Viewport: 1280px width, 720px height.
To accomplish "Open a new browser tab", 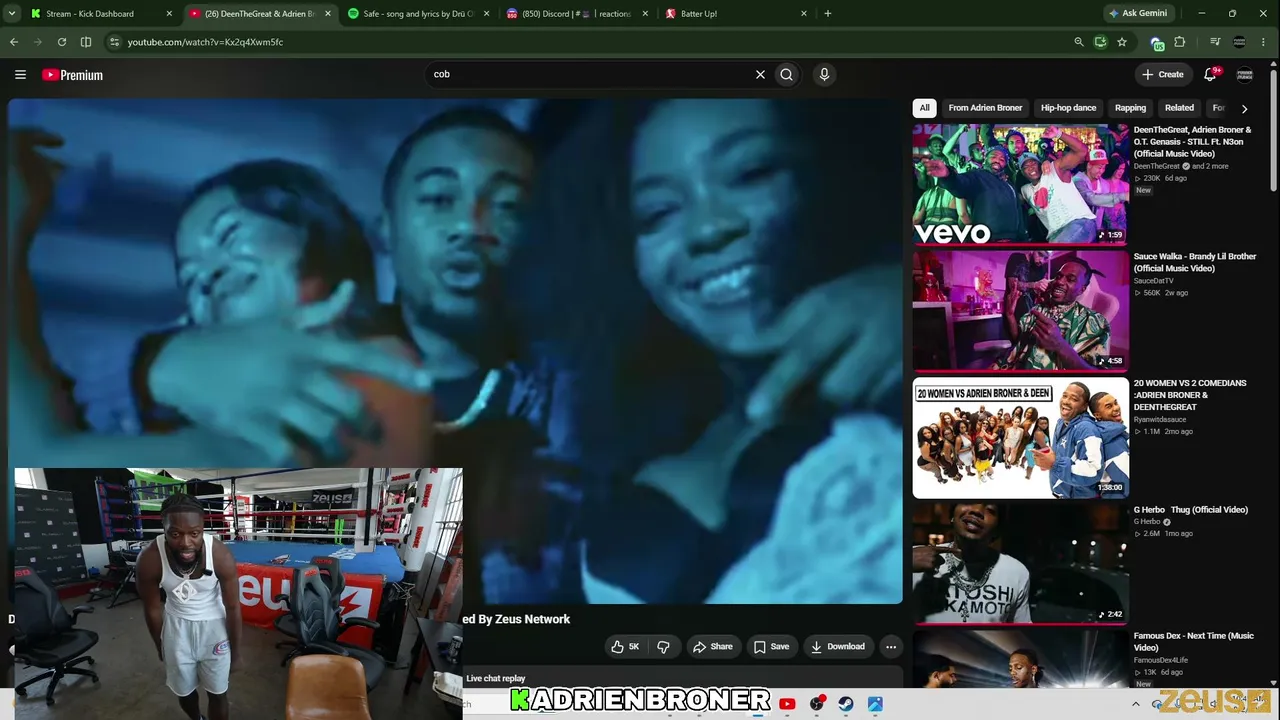I will click(x=828, y=14).
